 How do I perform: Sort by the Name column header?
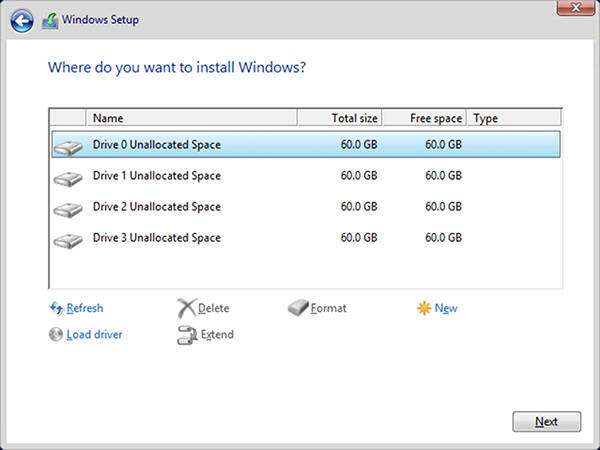click(191, 117)
